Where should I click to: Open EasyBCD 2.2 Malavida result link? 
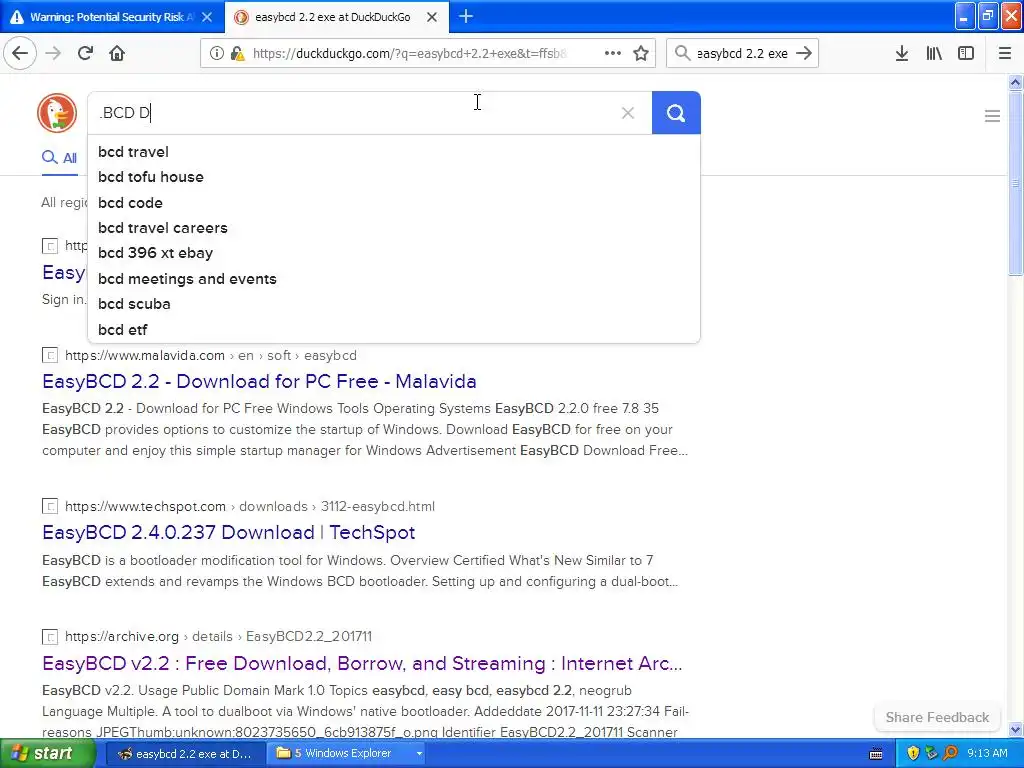click(x=259, y=381)
